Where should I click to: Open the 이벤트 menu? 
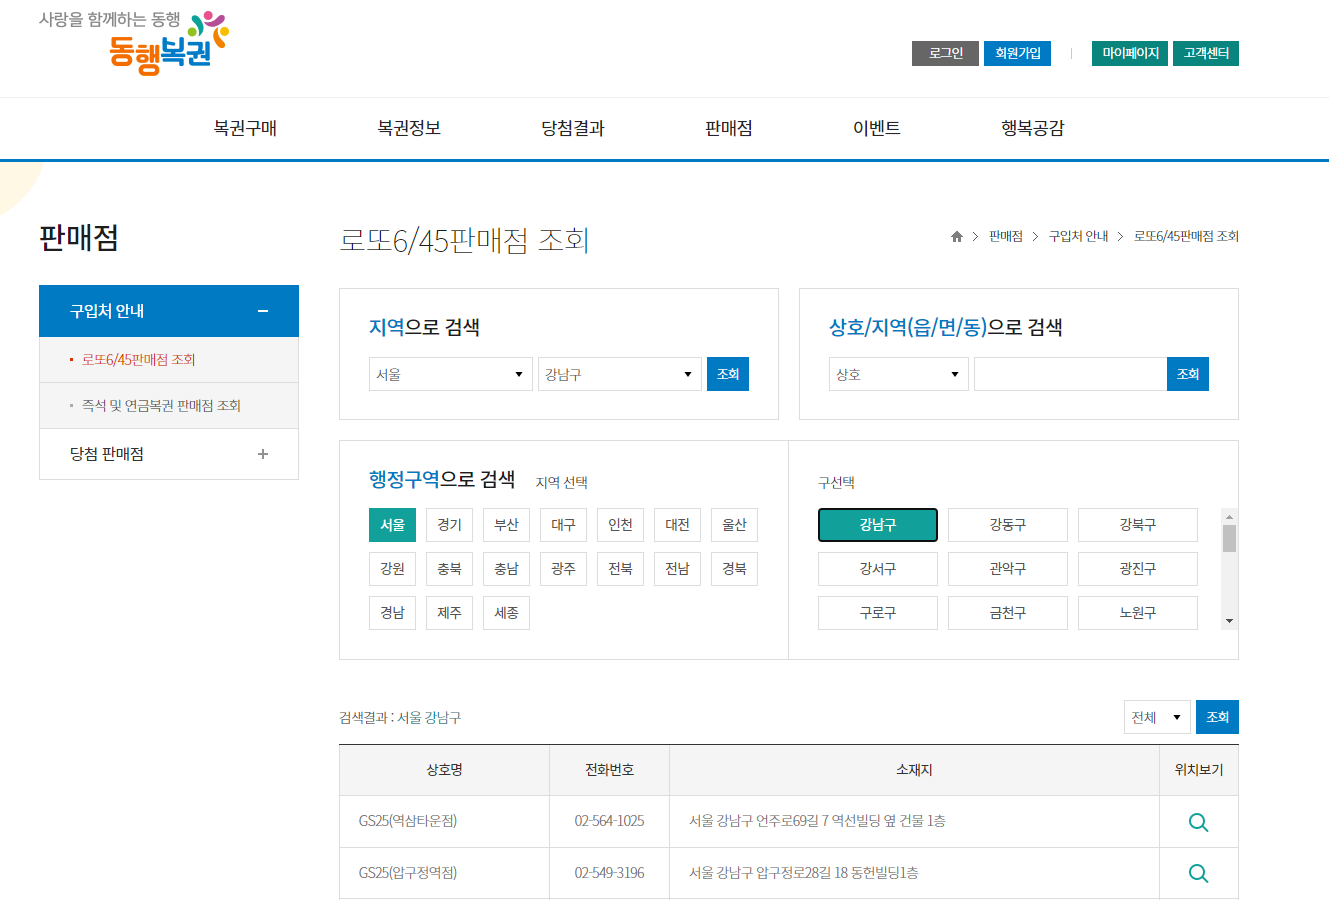877,128
